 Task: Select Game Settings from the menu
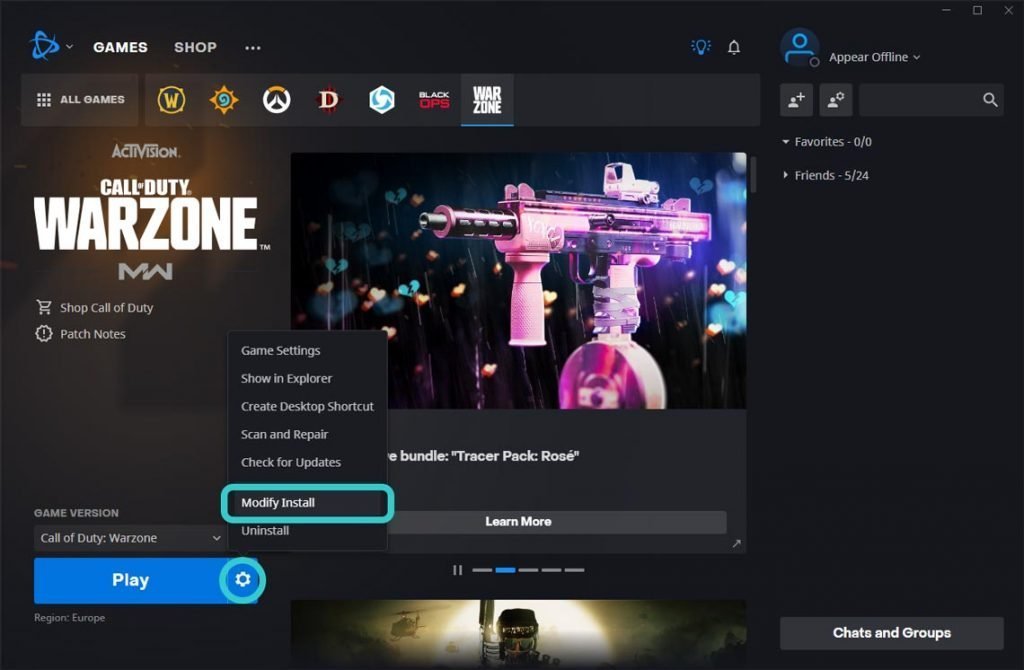point(281,351)
